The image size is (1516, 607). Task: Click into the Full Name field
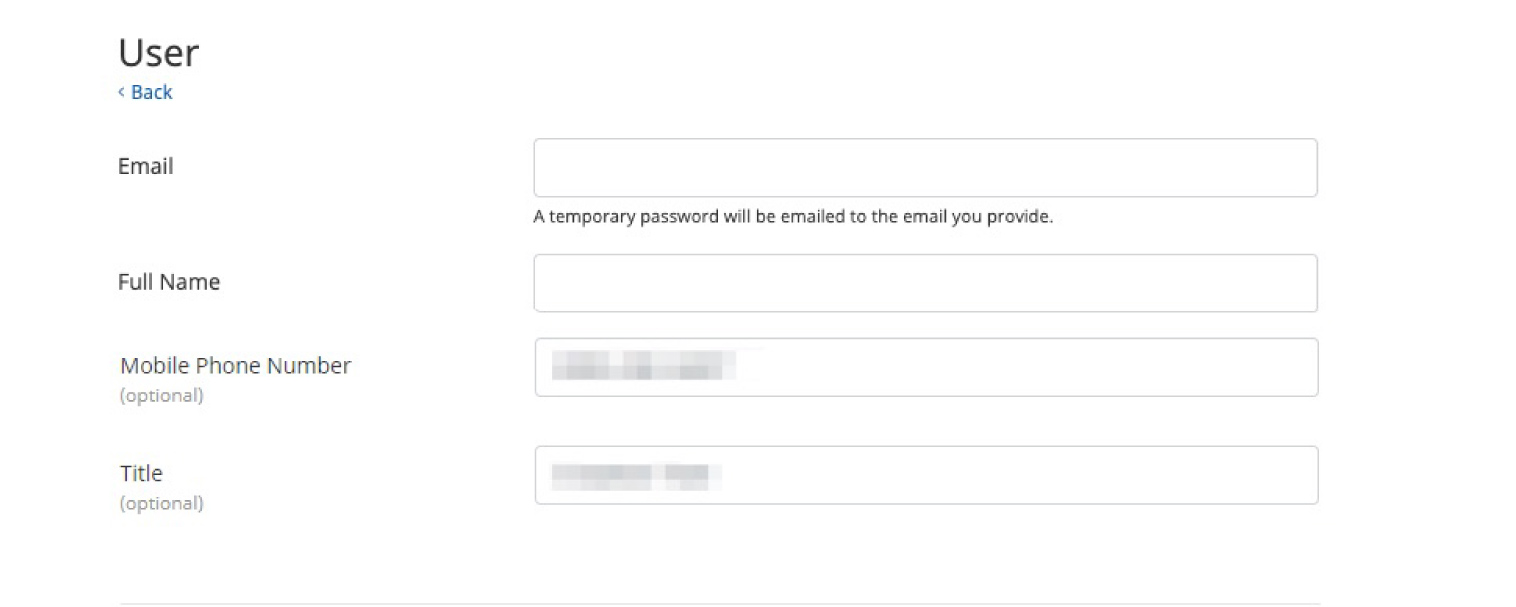click(924, 283)
